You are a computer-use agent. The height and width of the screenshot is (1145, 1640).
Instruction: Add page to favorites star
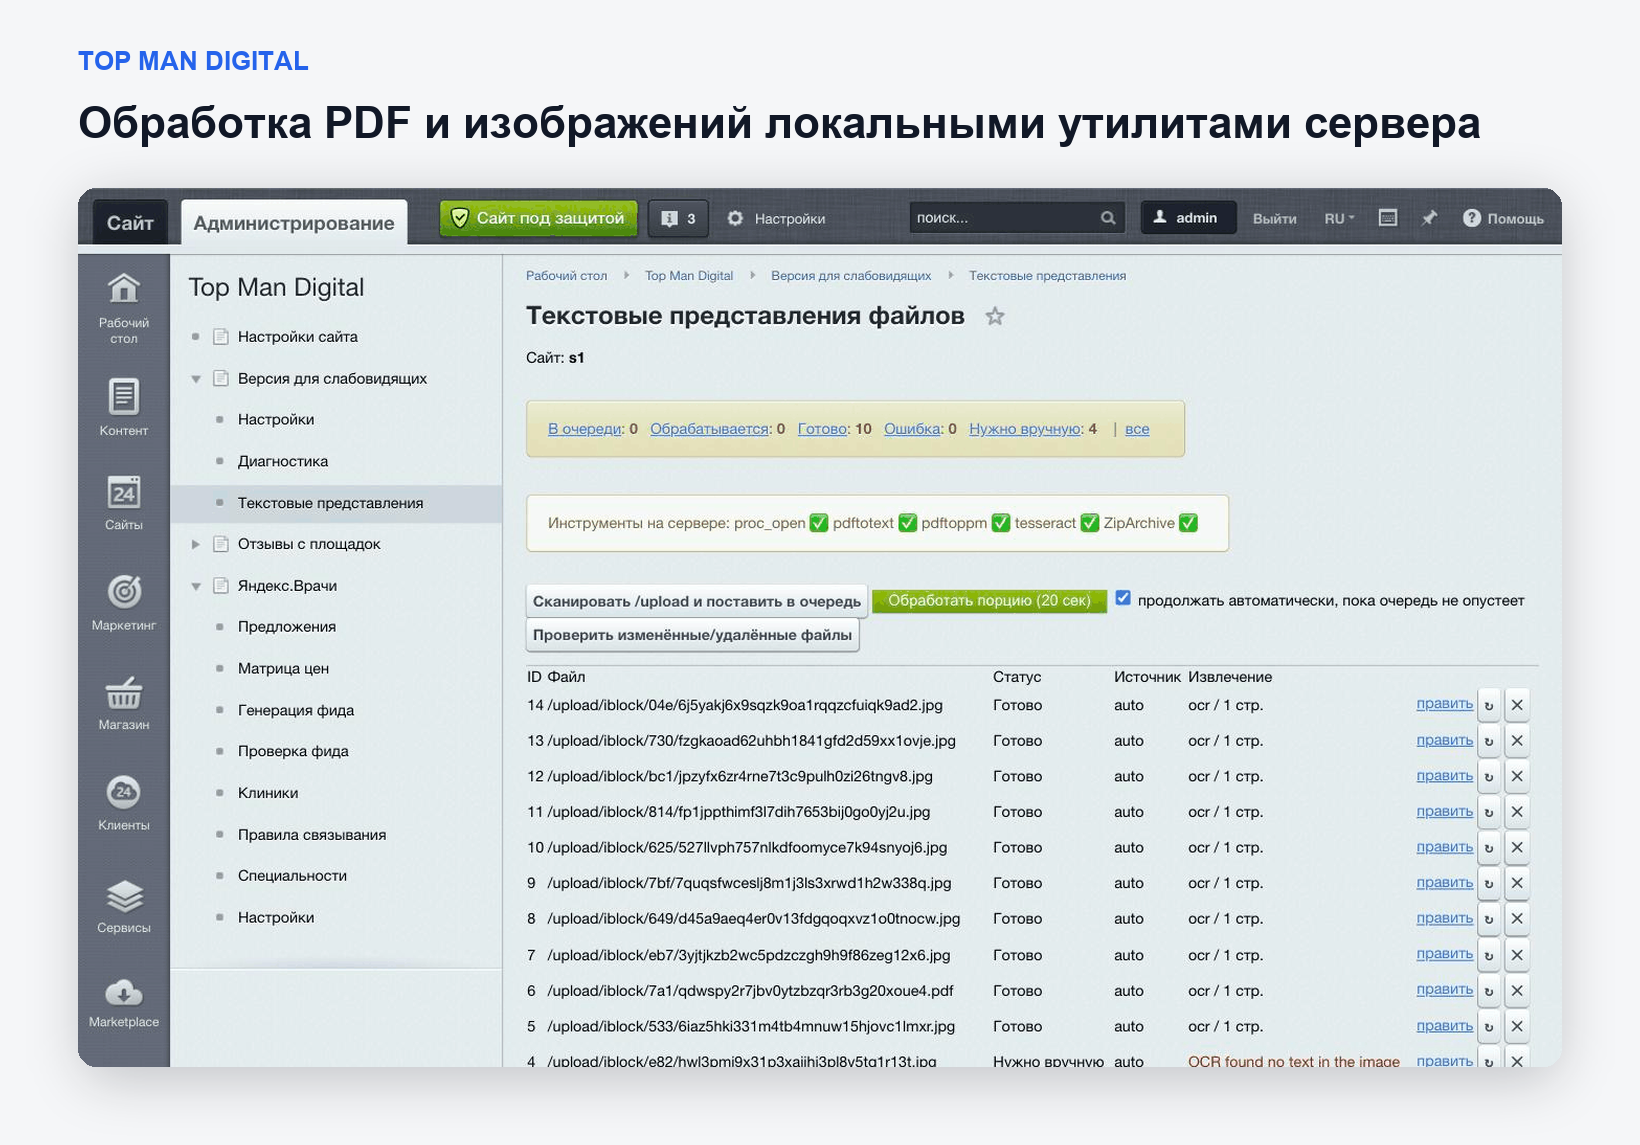994,317
